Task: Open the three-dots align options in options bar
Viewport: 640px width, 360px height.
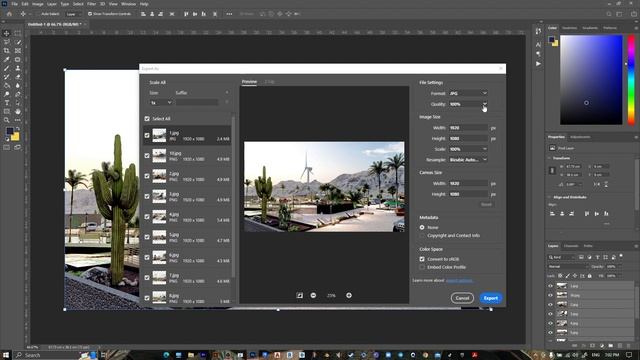Action: (x=229, y=14)
